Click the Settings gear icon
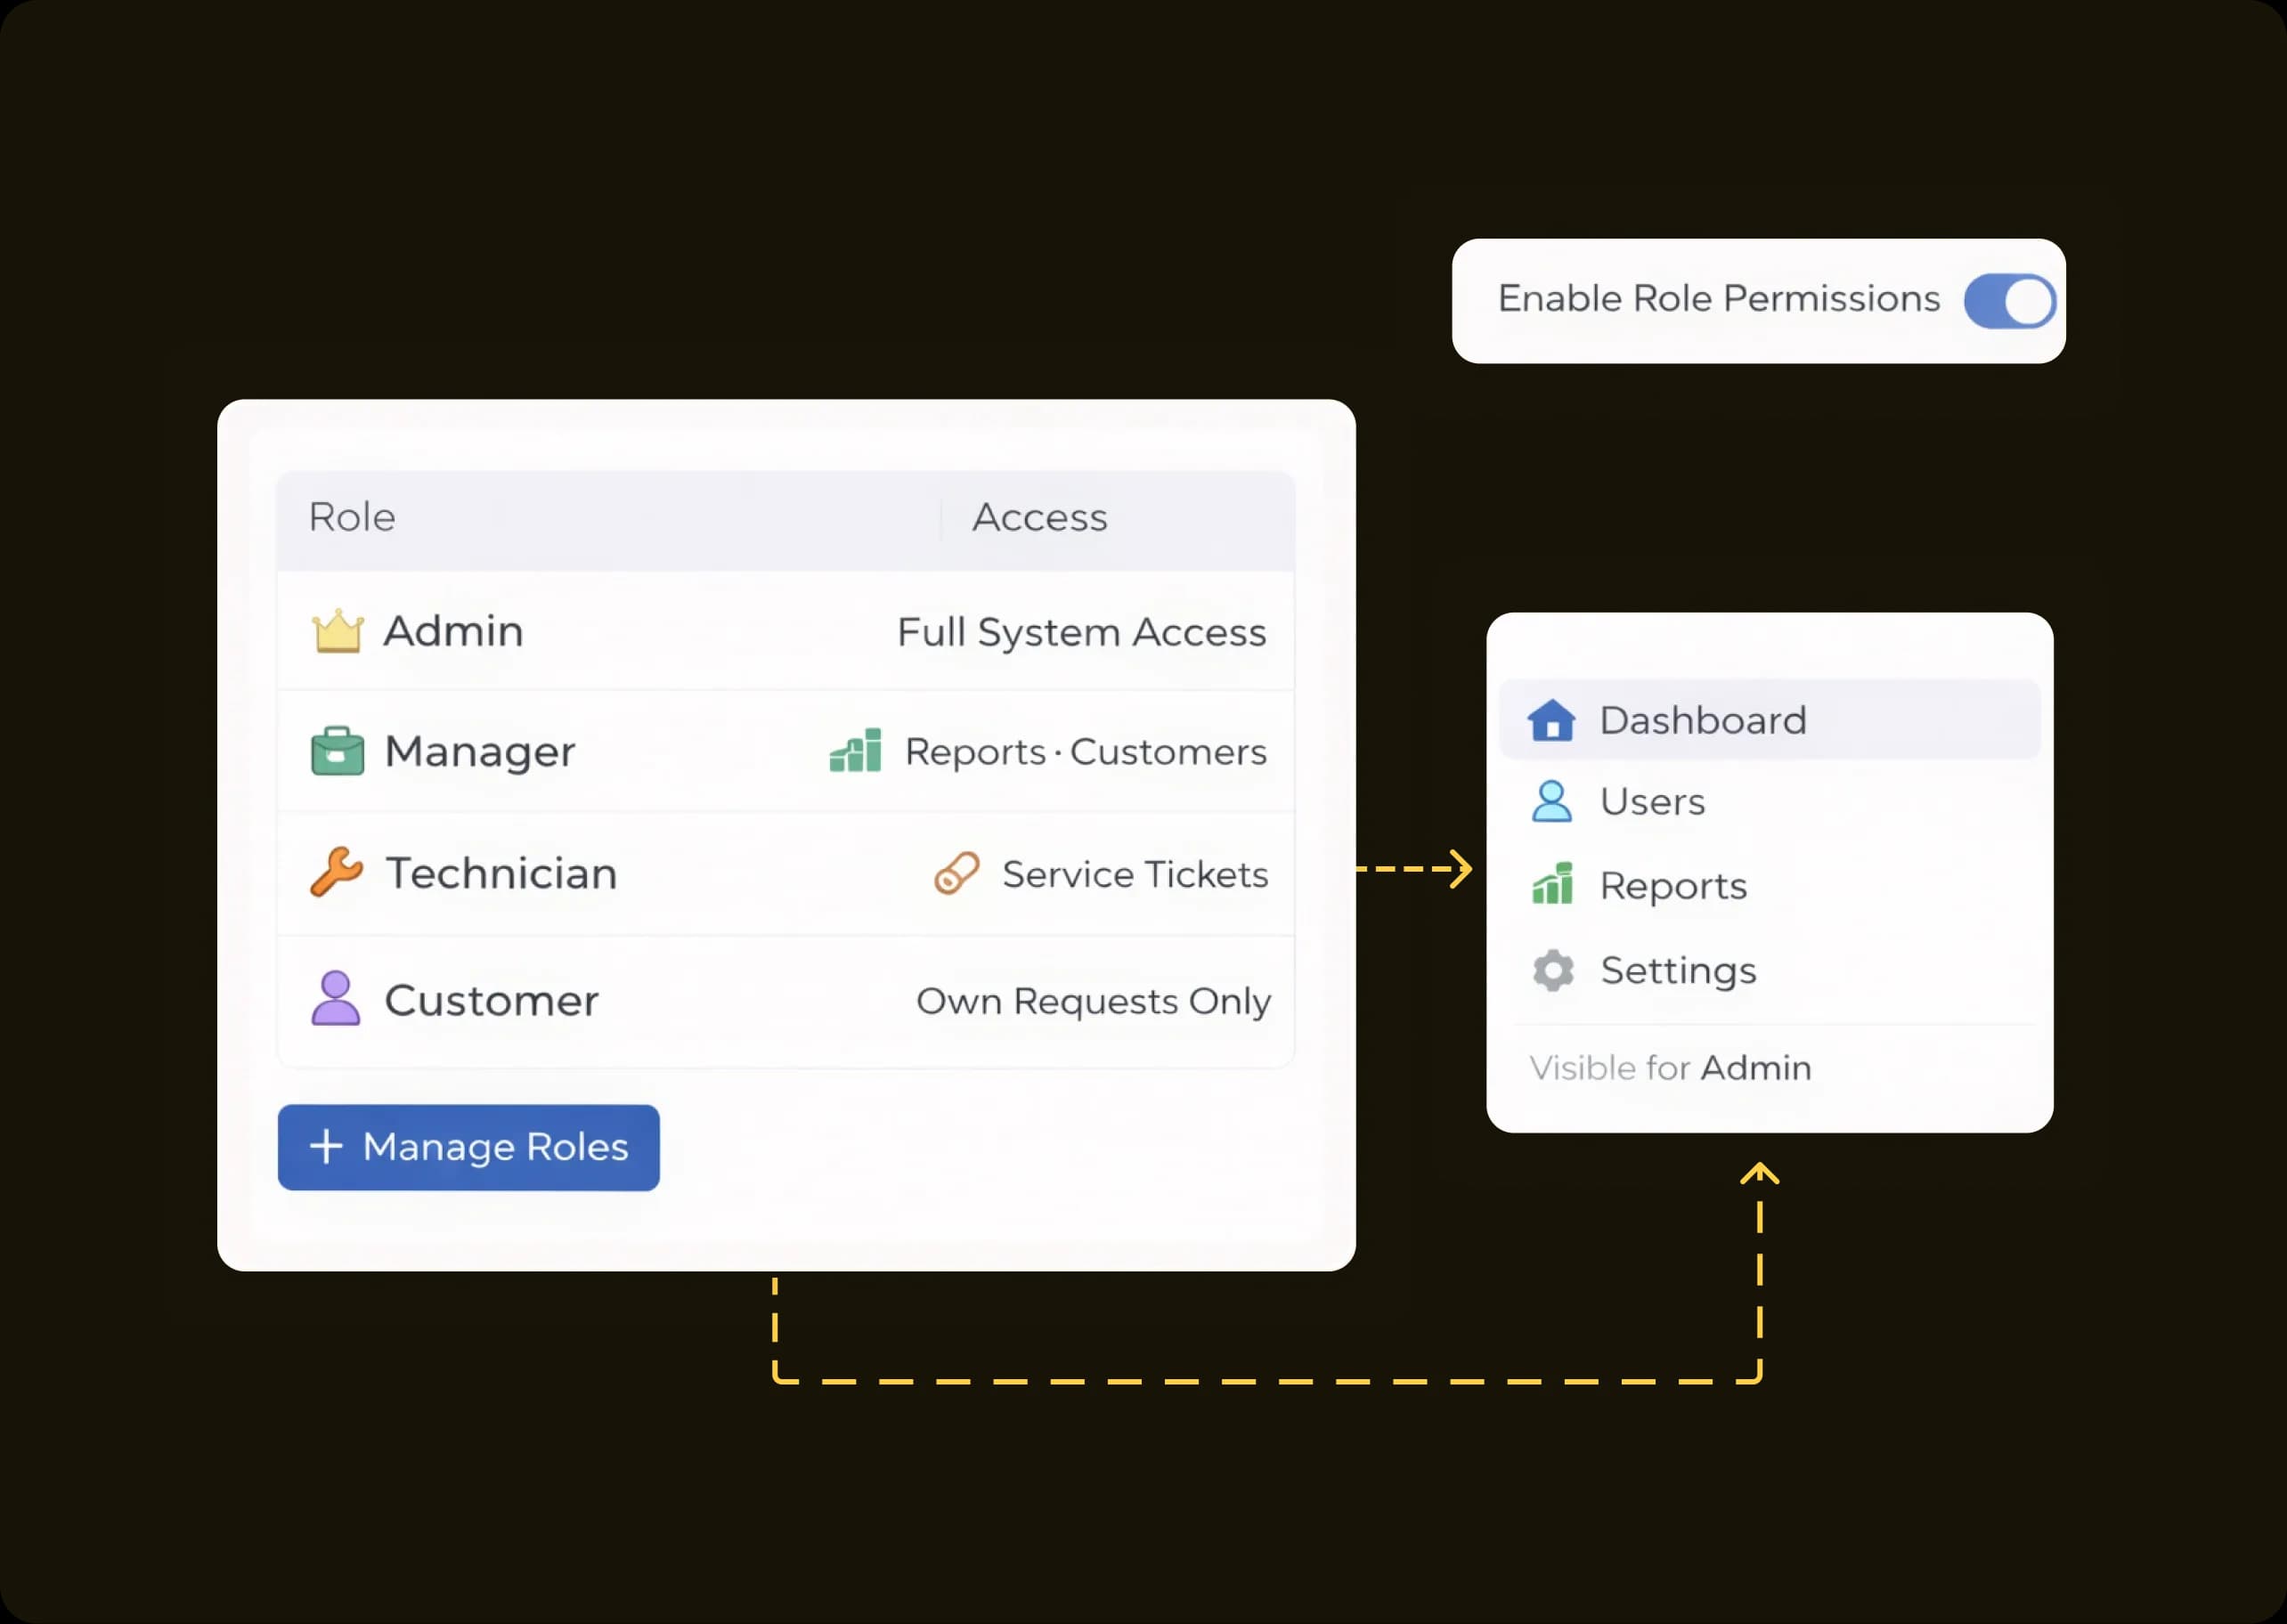This screenshot has width=2287, height=1624. [x=1553, y=970]
